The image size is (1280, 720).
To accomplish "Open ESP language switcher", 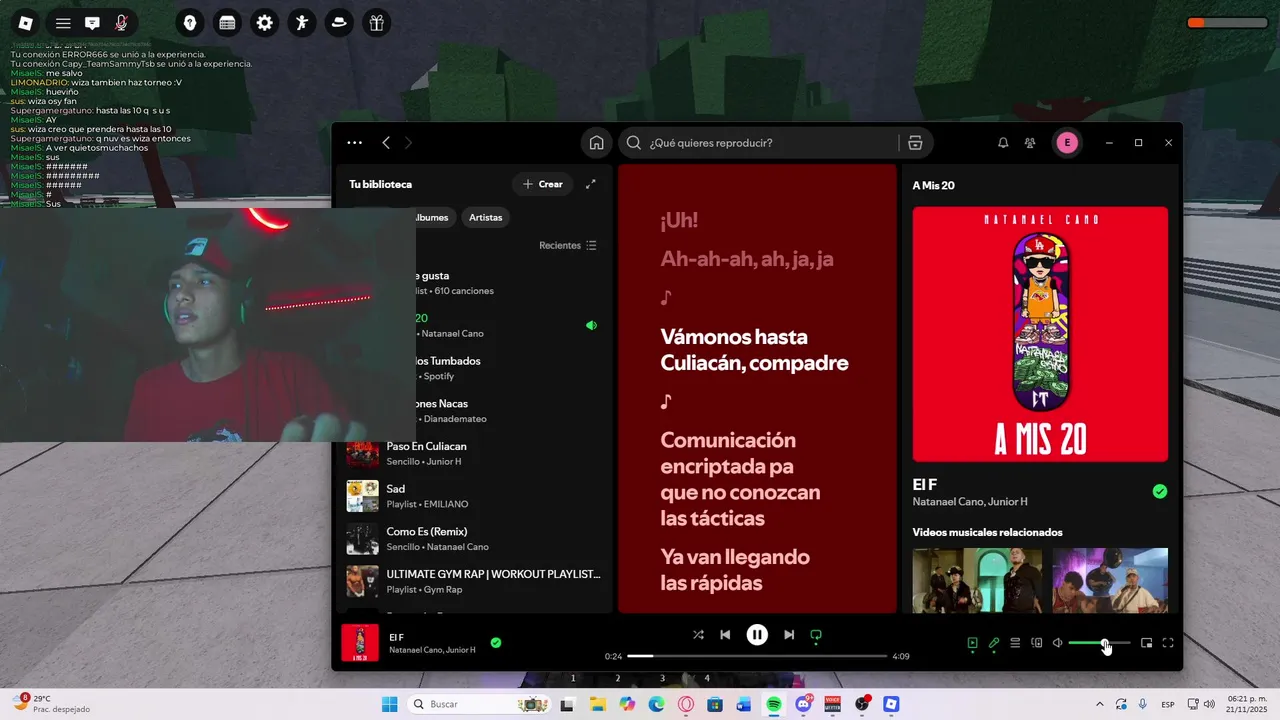I will (1168, 704).
